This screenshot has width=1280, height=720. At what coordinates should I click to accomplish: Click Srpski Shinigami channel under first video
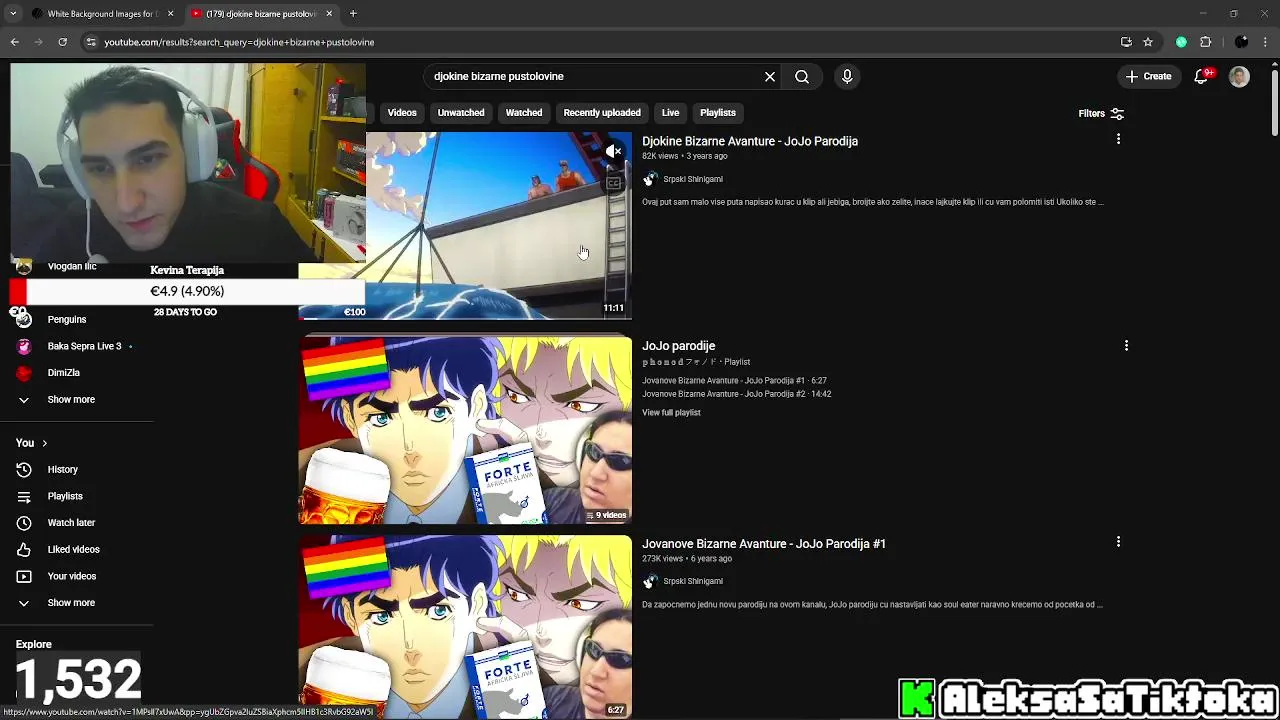pos(692,179)
